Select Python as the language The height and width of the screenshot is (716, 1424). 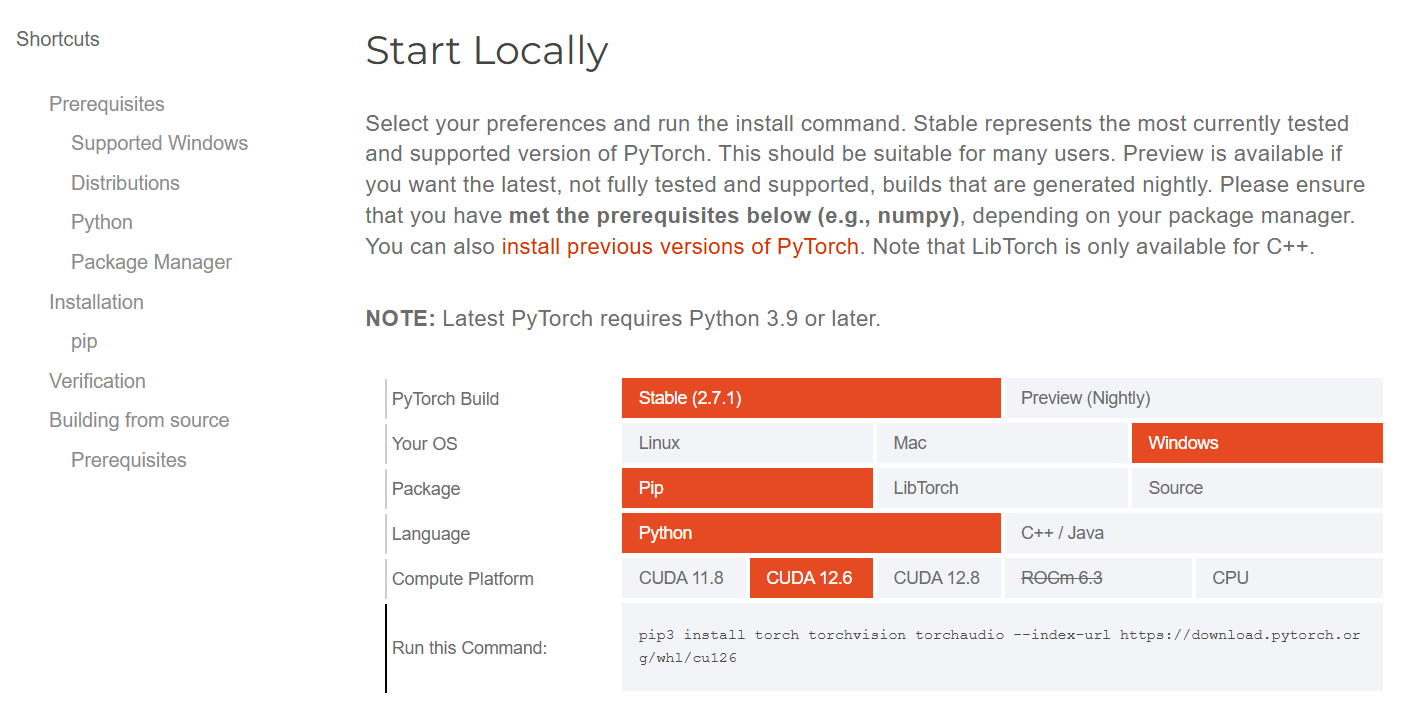(x=811, y=533)
